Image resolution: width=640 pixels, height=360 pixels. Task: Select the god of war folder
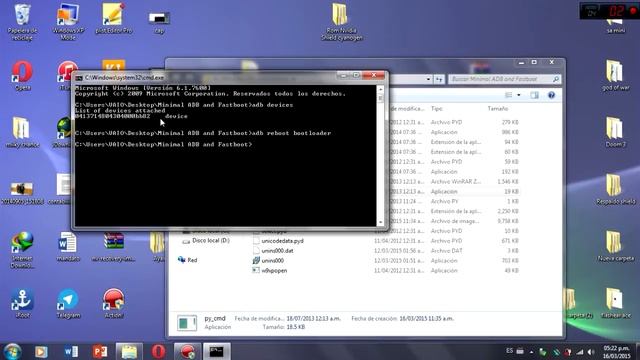point(615,76)
